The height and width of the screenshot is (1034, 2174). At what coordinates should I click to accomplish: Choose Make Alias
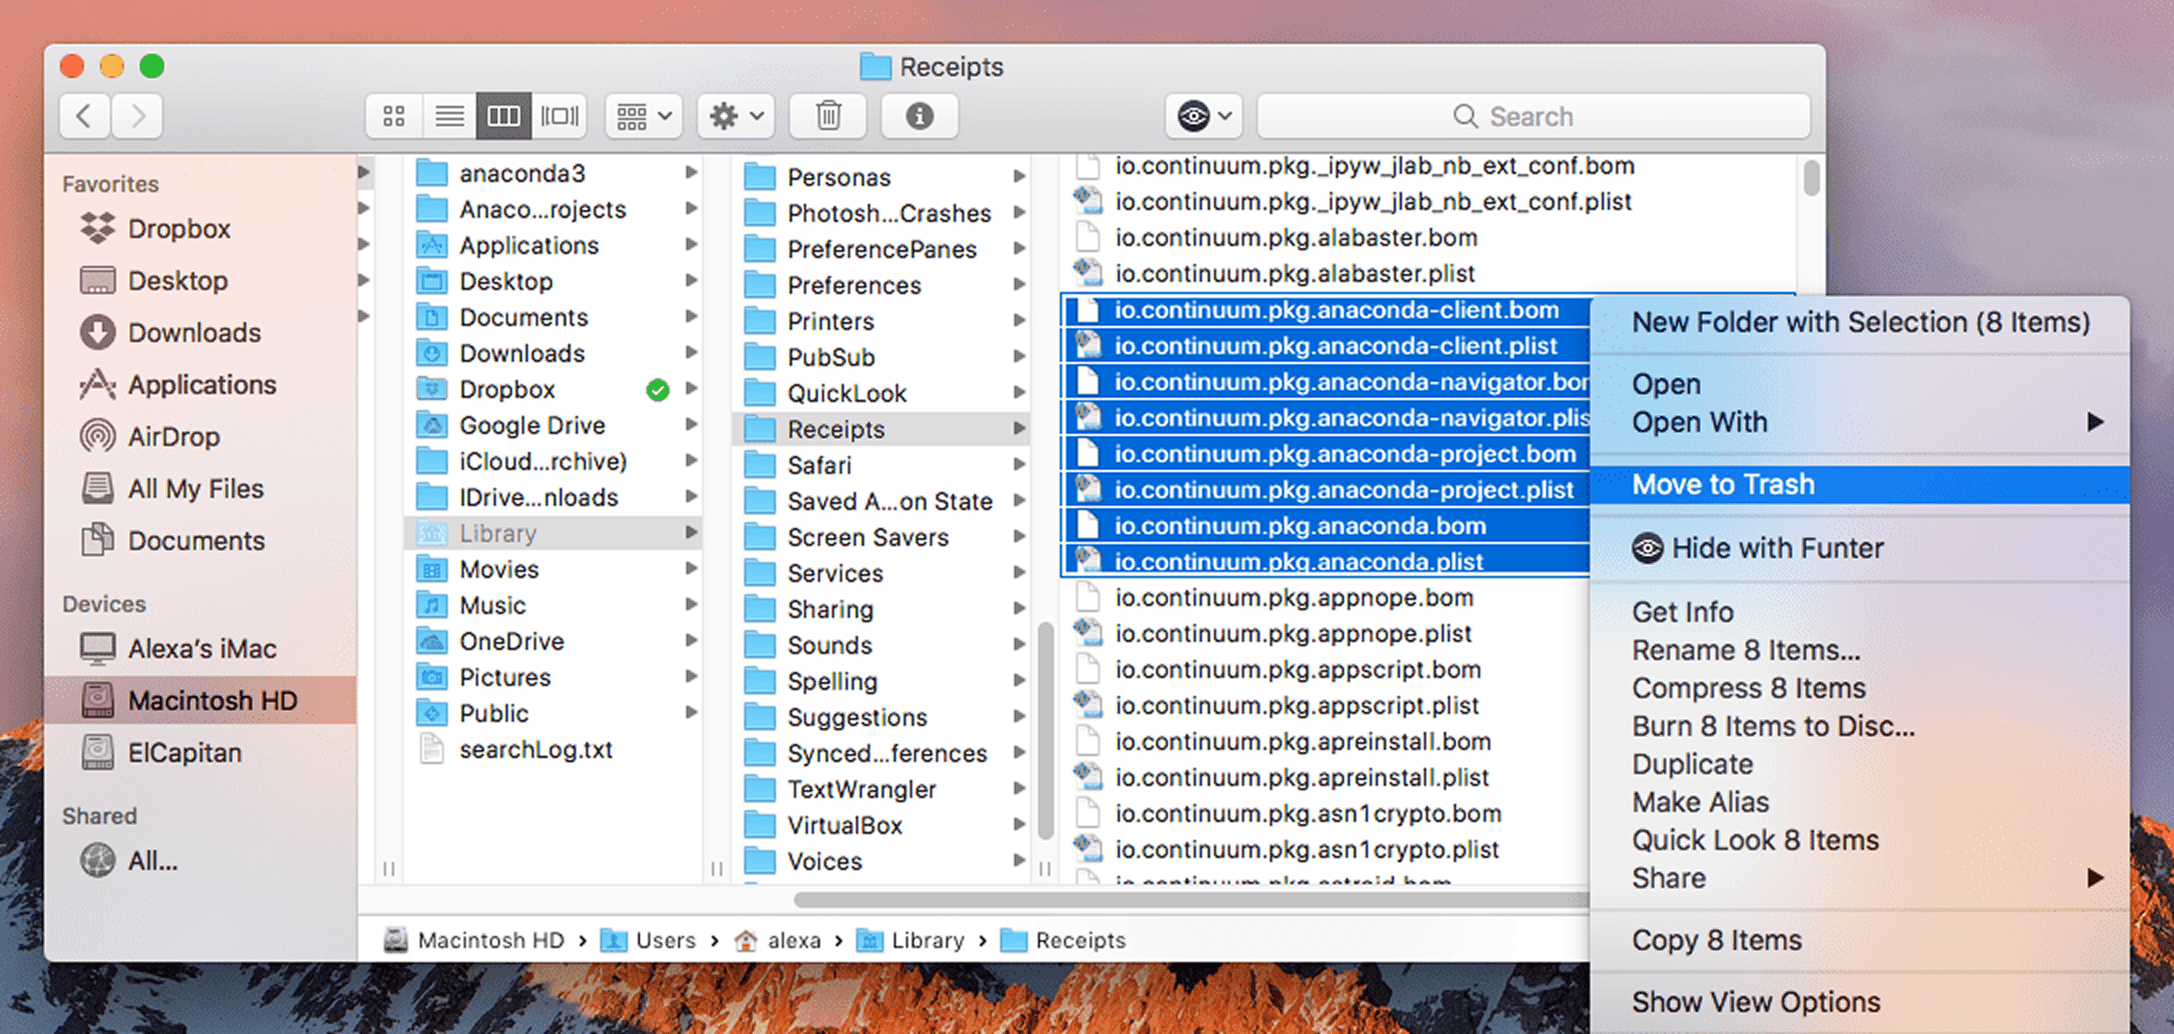[1860, 802]
